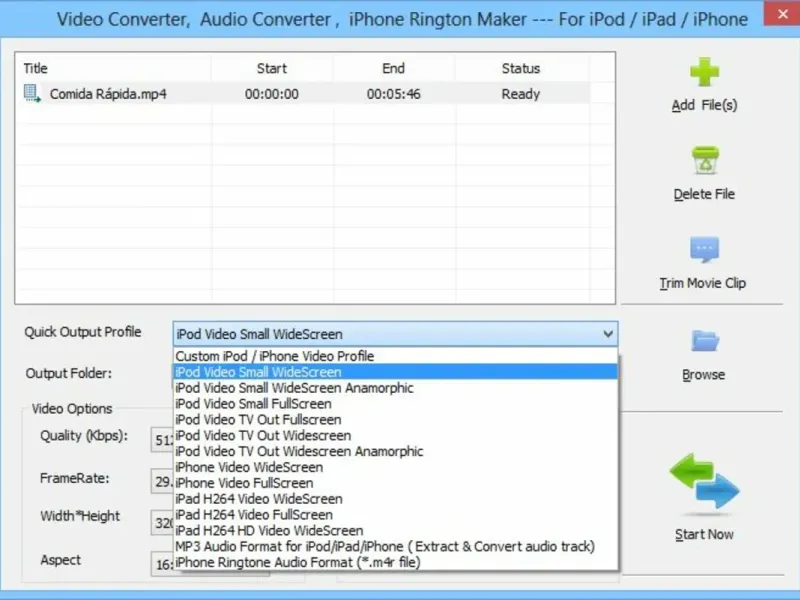The height and width of the screenshot is (600, 800).
Task: Pick iPod Video TV Out Fullscreen
Action: pyautogui.click(x=395, y=419)
